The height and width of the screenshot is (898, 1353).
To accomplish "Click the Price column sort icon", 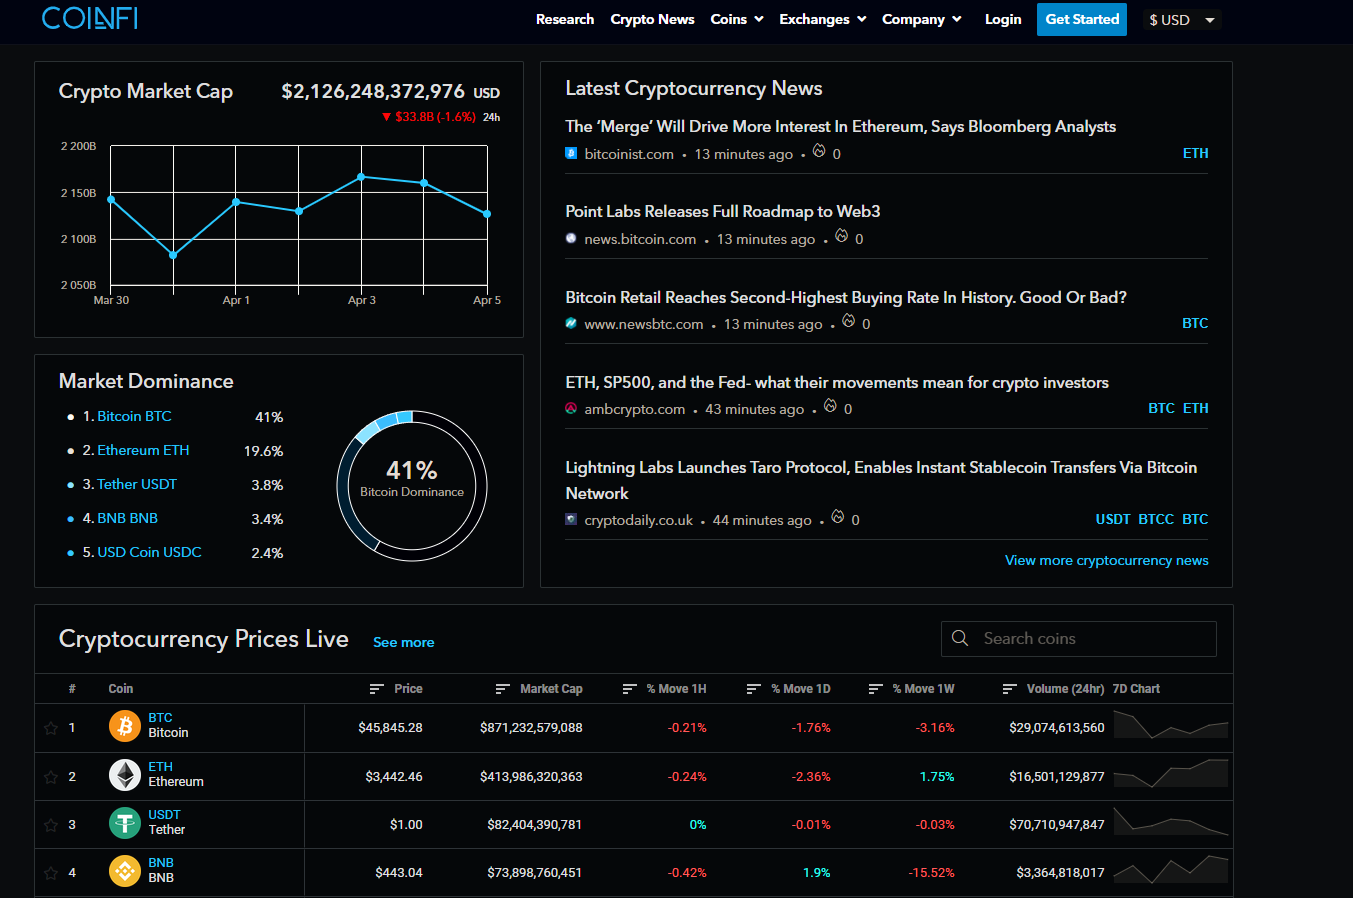I will coord(377,689).
